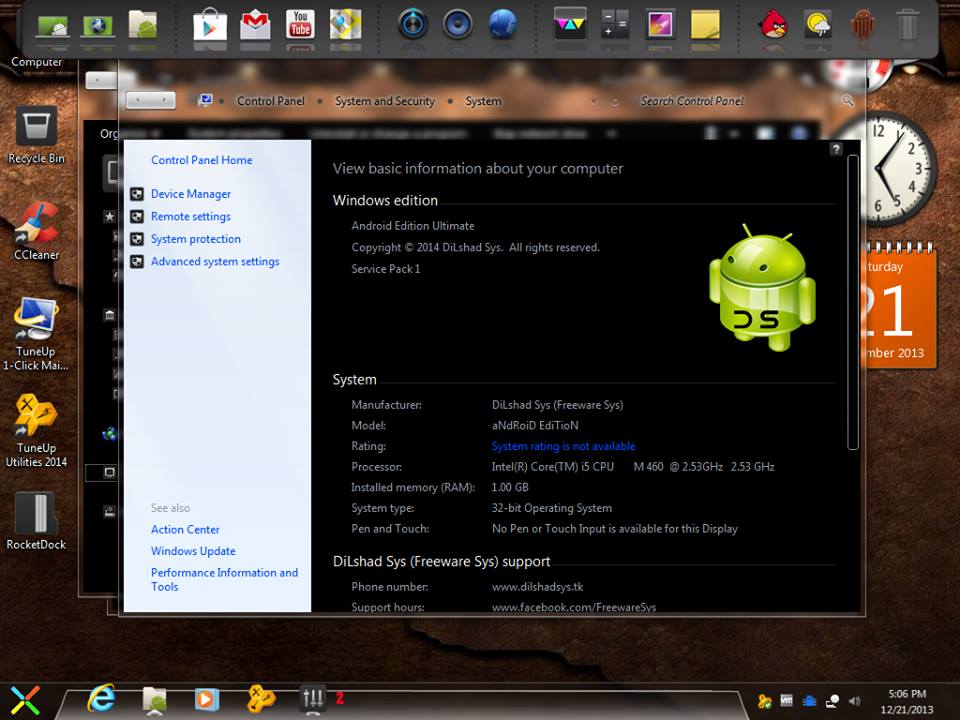Open the gallery picture icon in the dock
The width and height of the screenshot is (960, 720).
tap(661, 25)
